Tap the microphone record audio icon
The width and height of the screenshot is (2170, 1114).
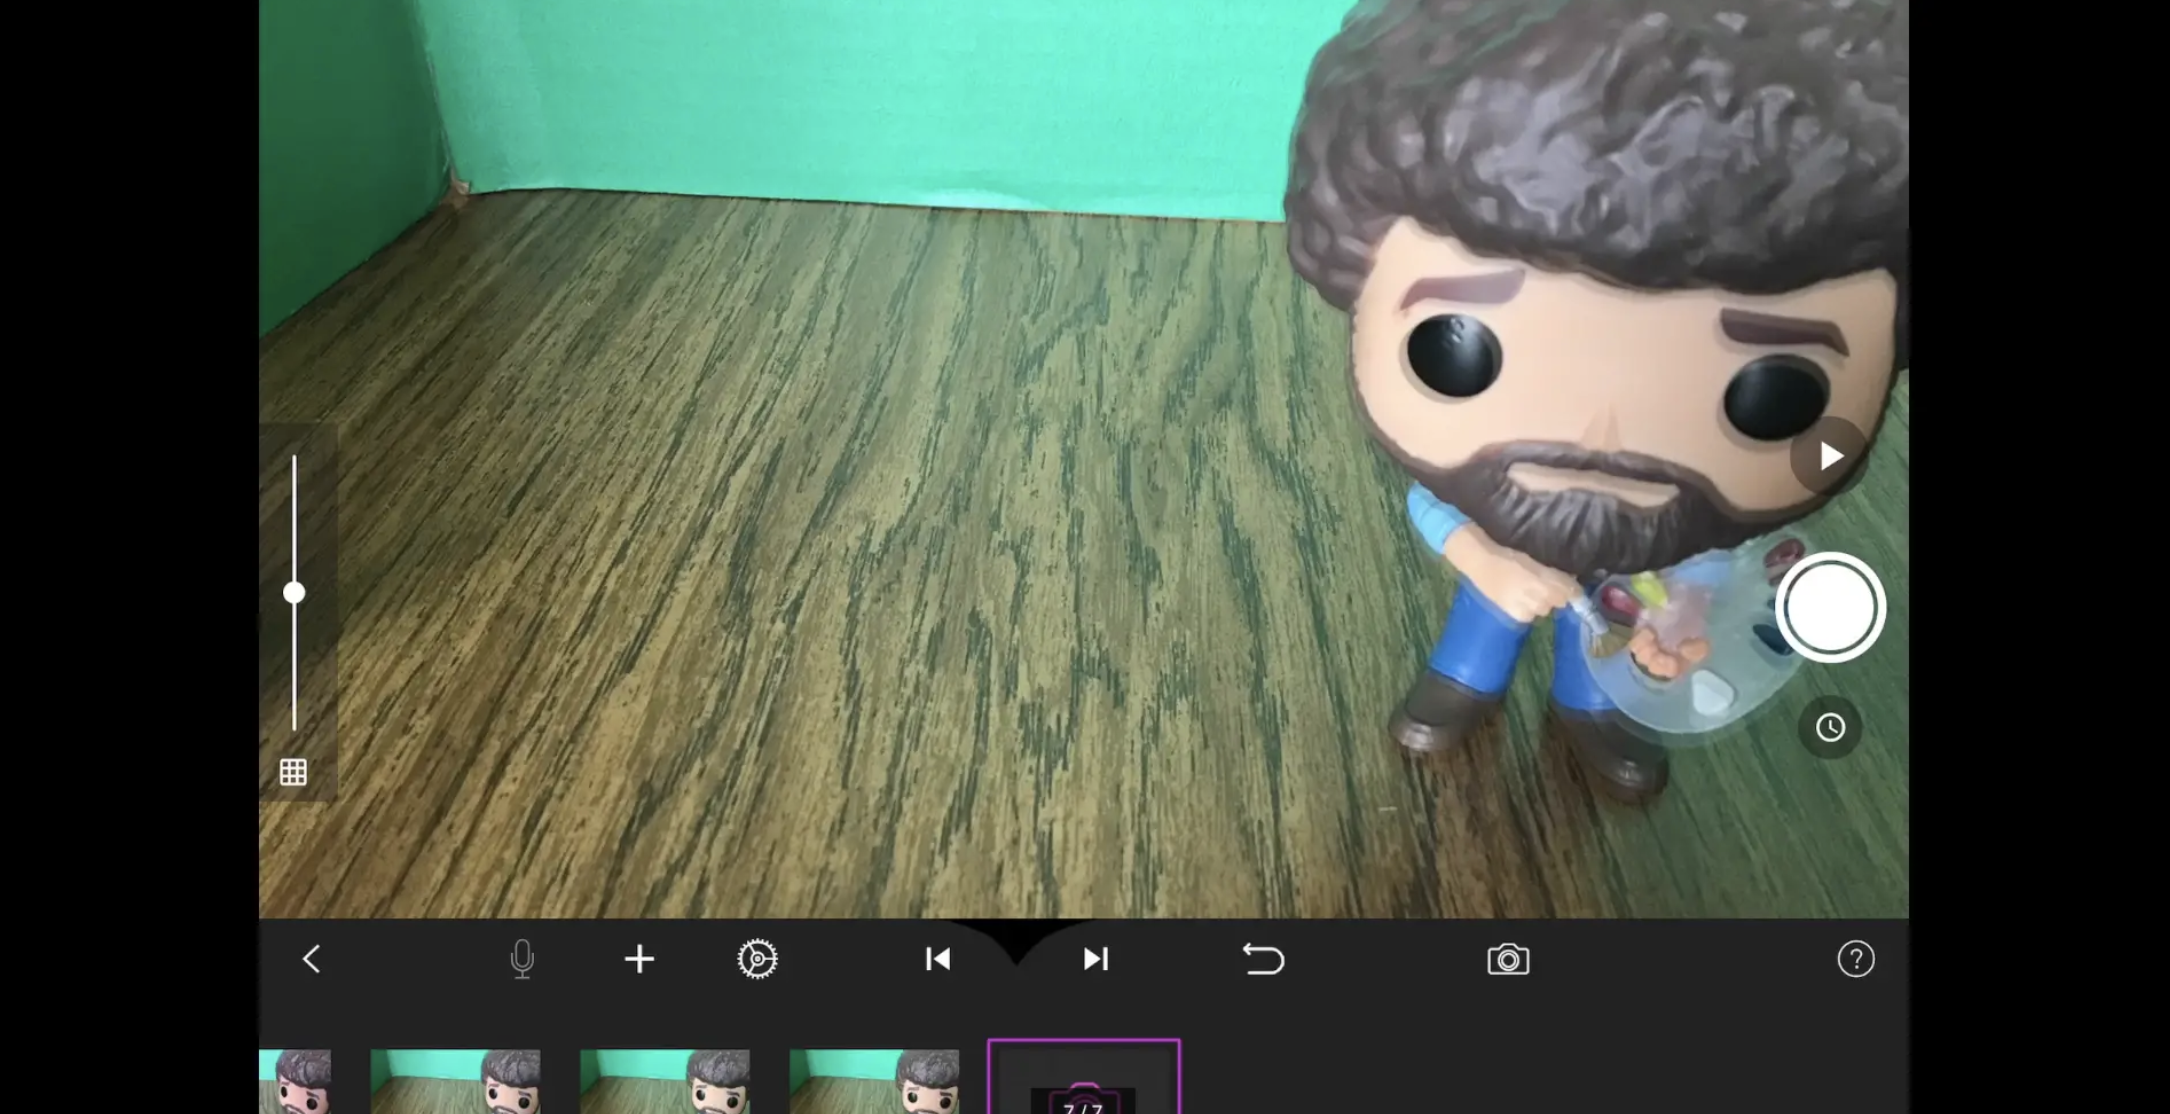[x=522, y=959]
